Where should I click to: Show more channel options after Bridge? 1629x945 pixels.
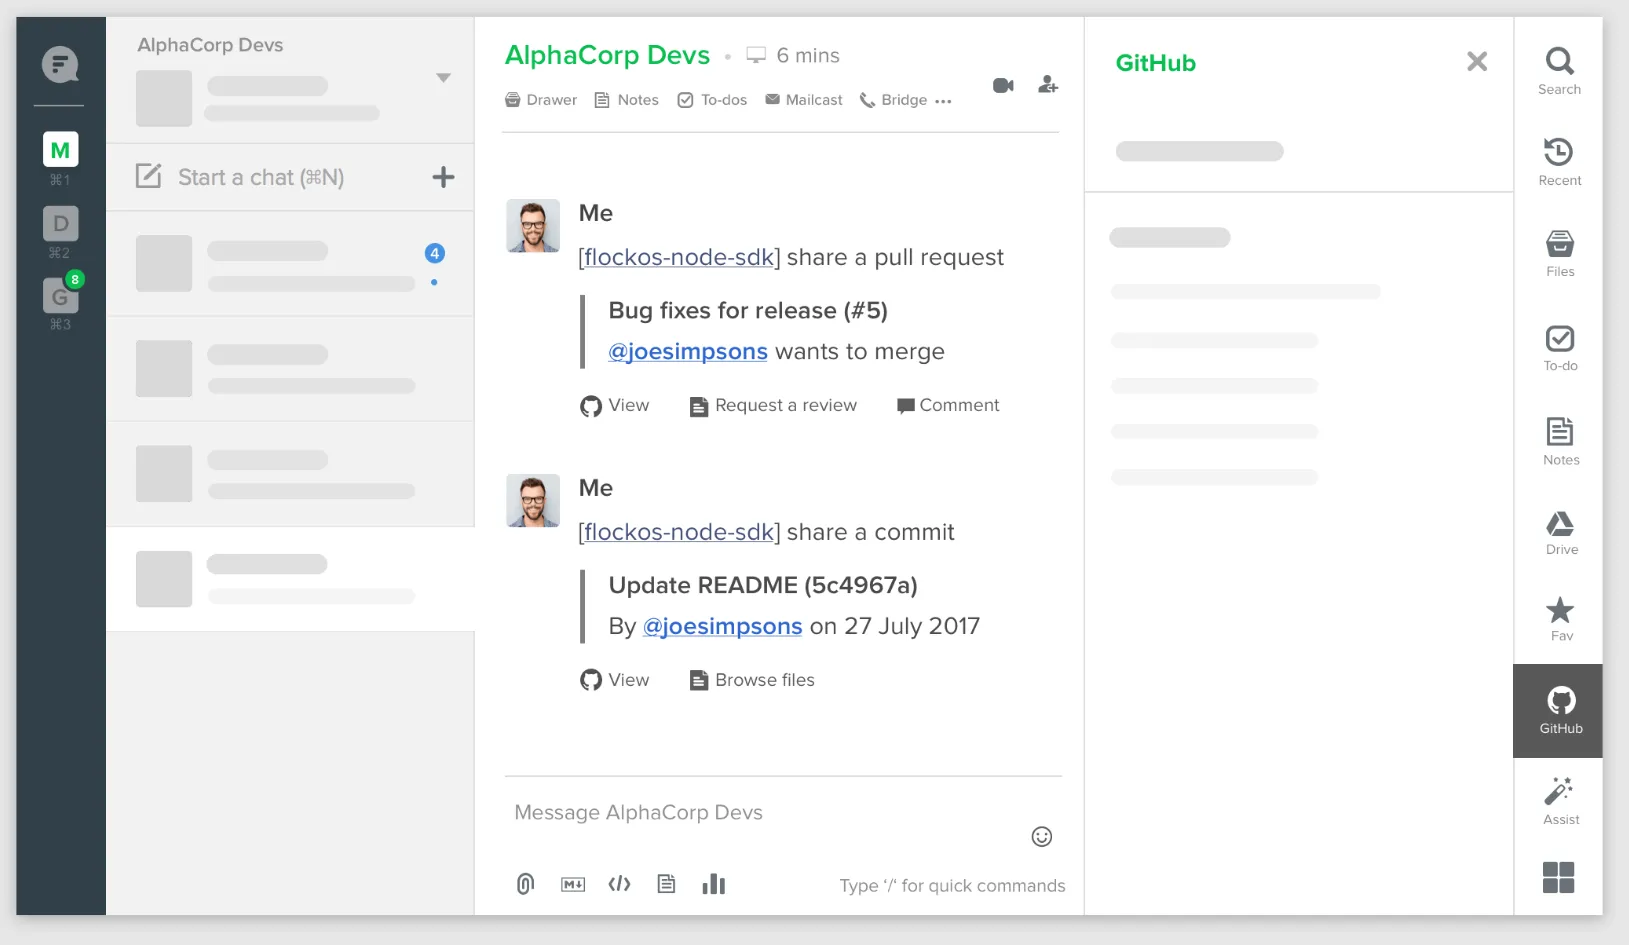pos(943,101)
